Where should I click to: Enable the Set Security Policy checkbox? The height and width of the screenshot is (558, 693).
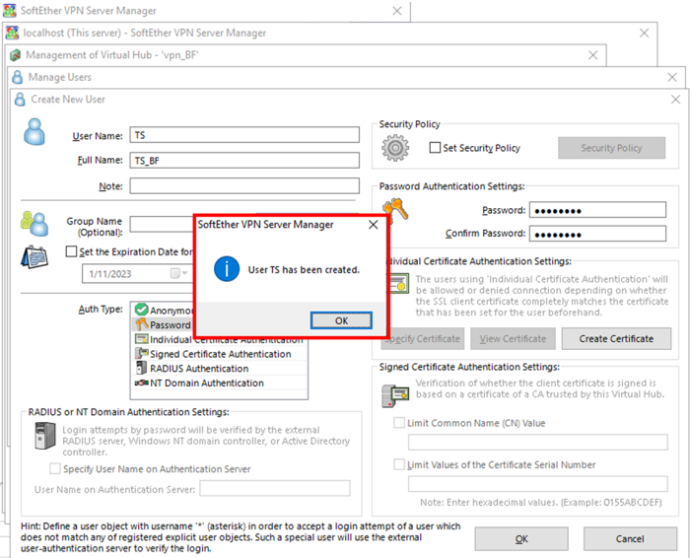pos(434,148)
